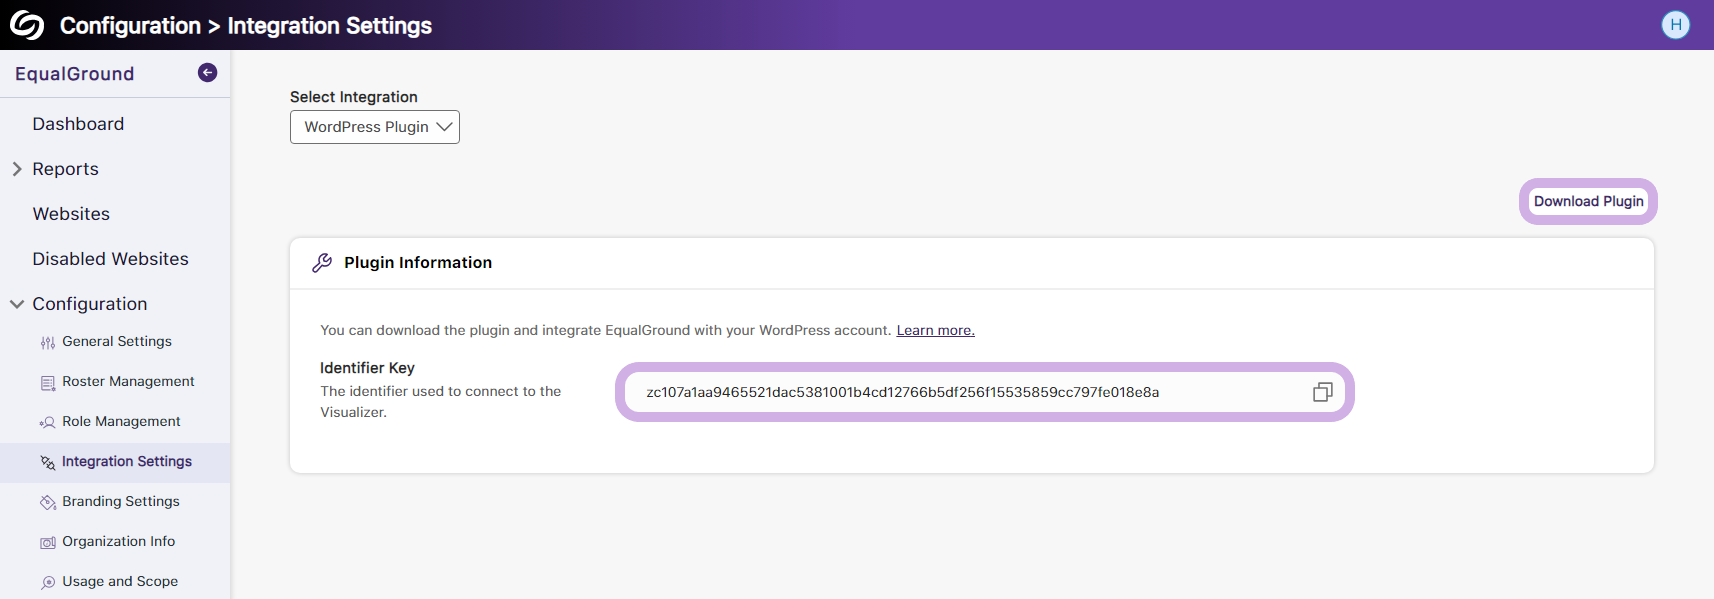Screen dimensions: 1714x599
Task: Click the Identifier Key text field
Action: point(984,392)
